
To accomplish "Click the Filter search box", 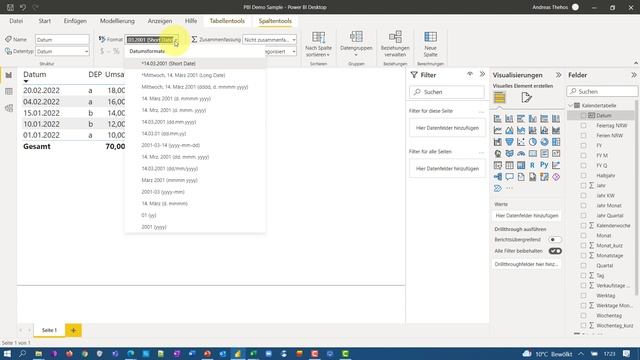I will coord(447,92).
